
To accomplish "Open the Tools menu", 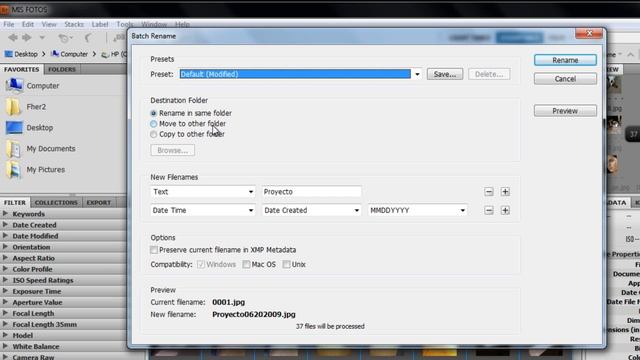I will [124, 24].
